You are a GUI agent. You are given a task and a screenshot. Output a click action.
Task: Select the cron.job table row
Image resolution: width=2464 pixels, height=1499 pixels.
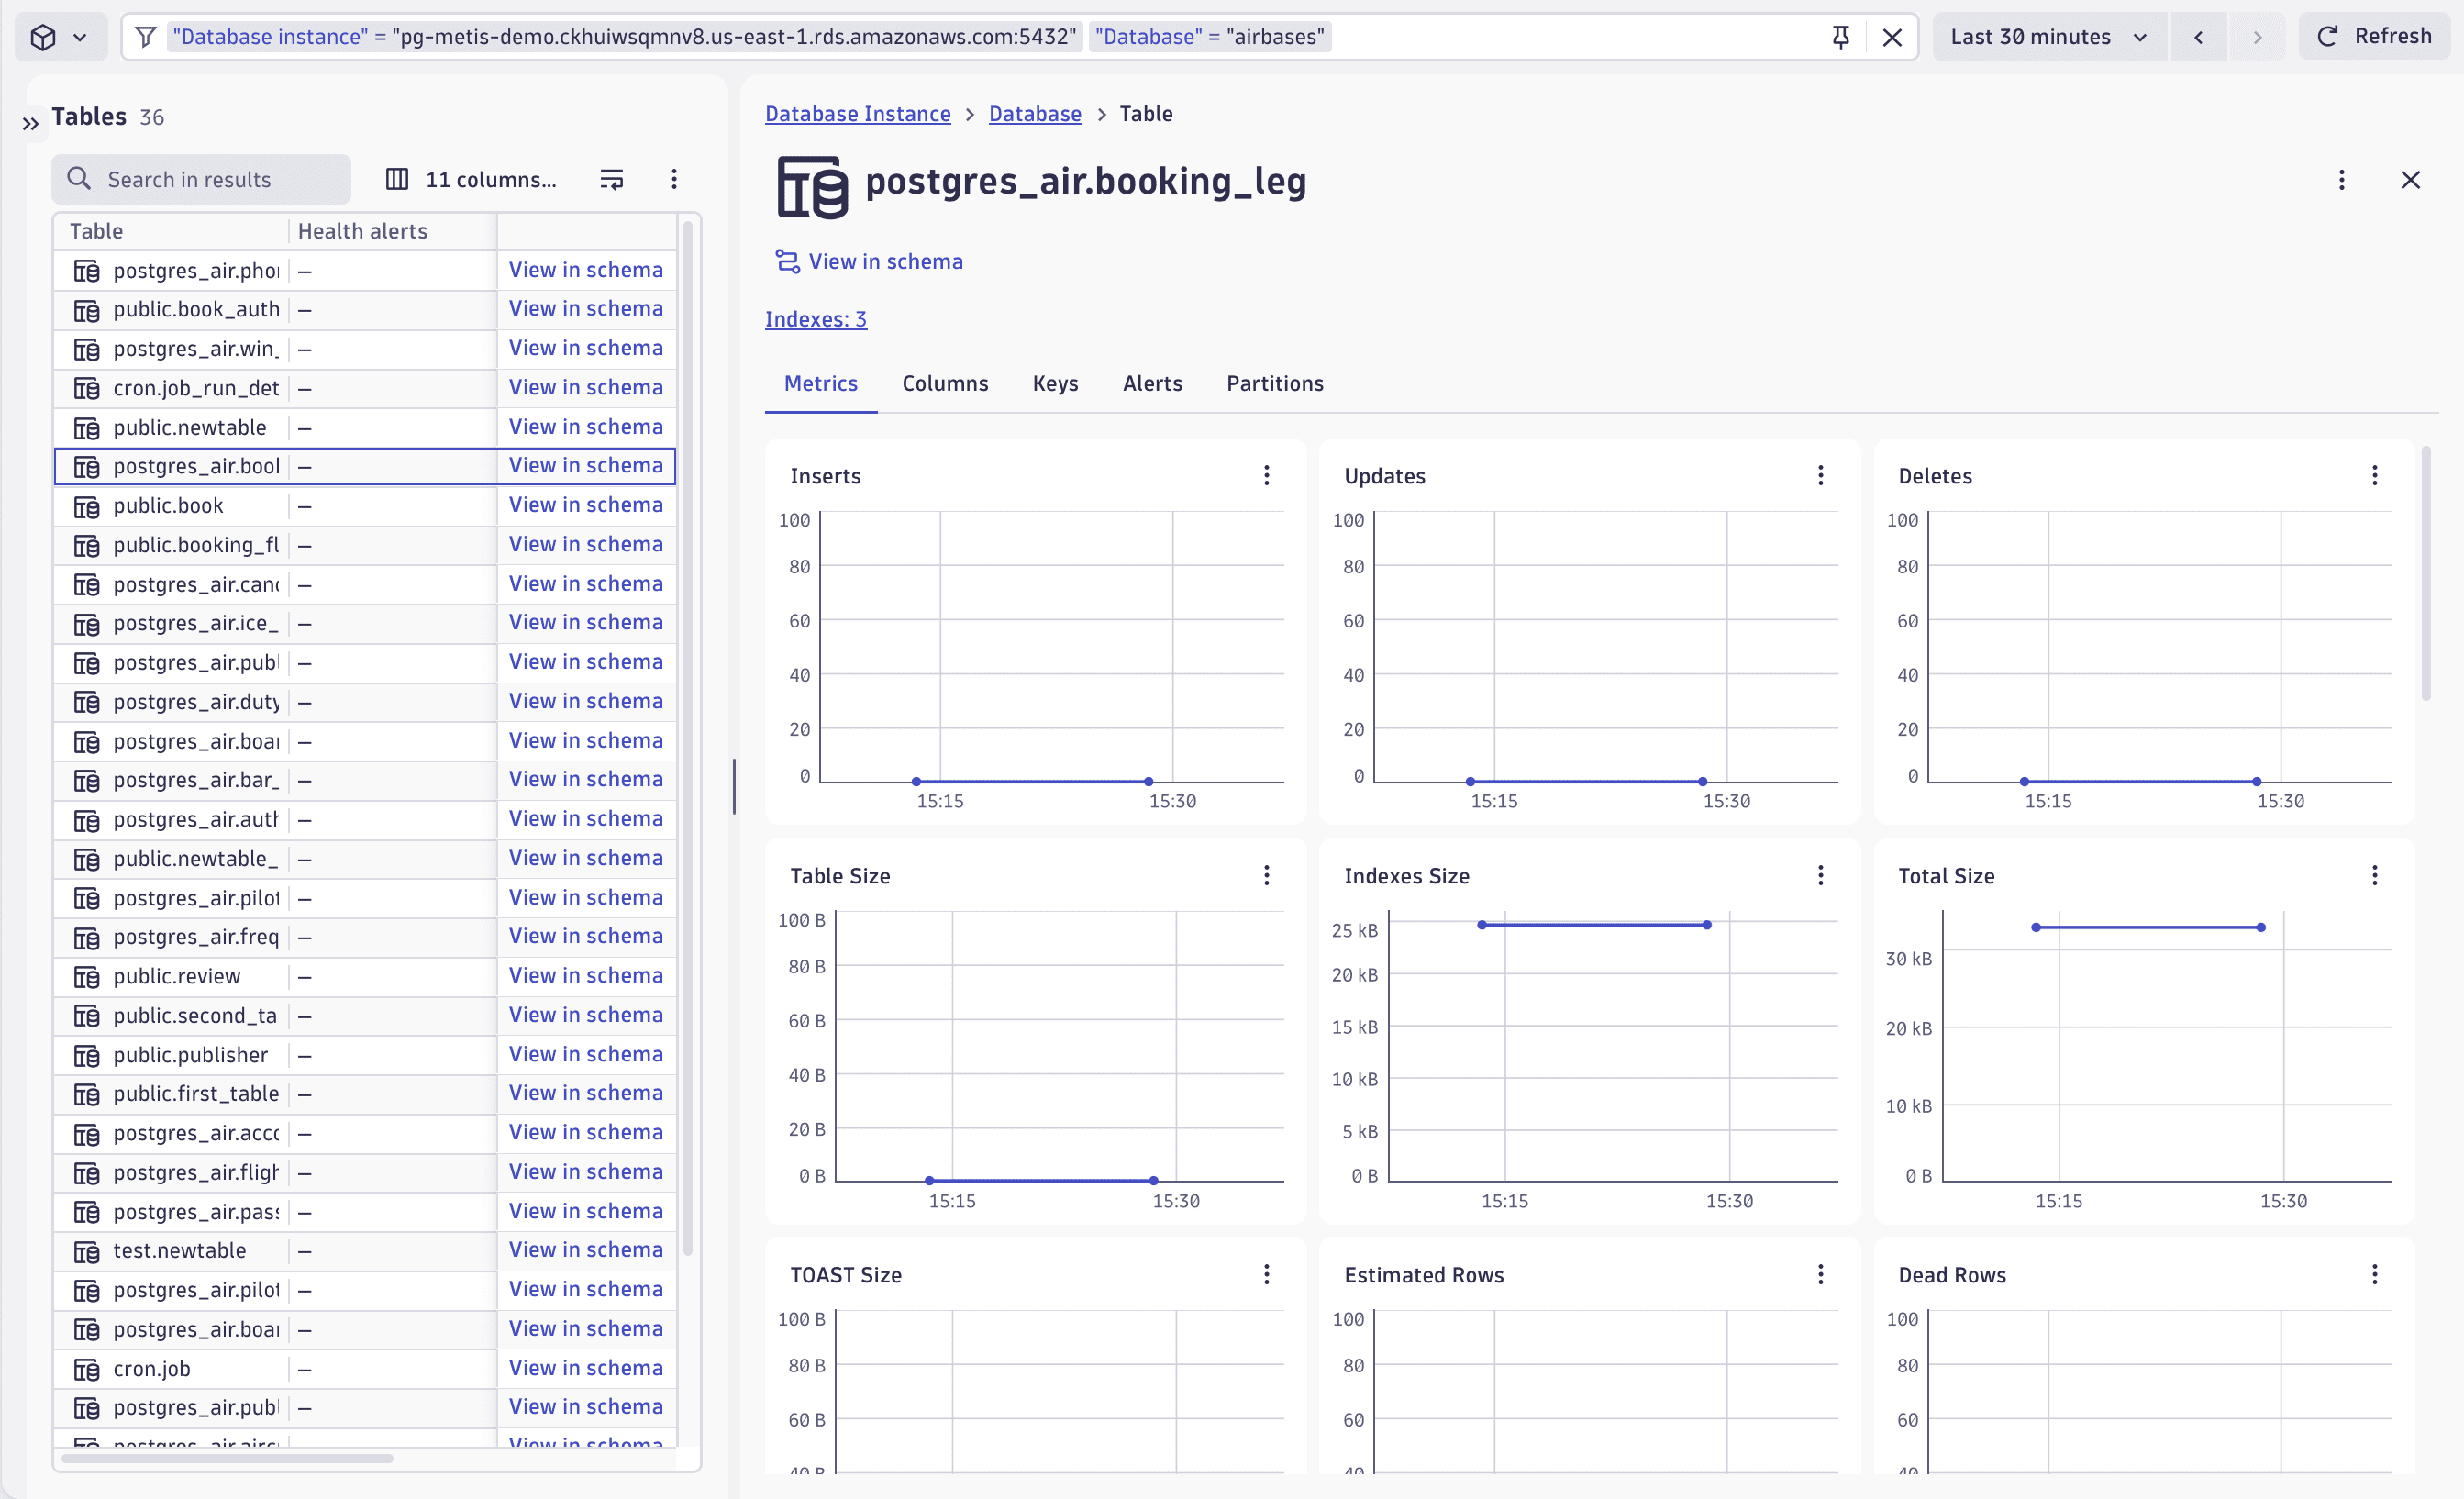coord(365,1369)
